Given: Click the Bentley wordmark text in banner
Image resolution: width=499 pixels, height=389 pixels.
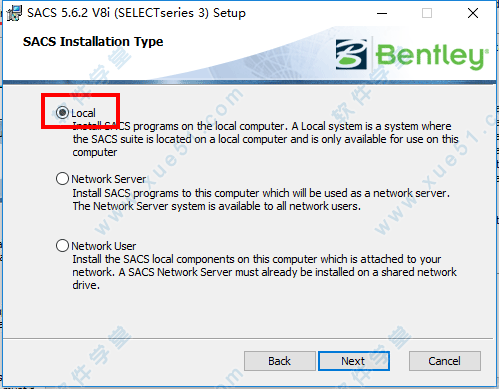Looking at the screenshot, I should click(x=432, y=56).
